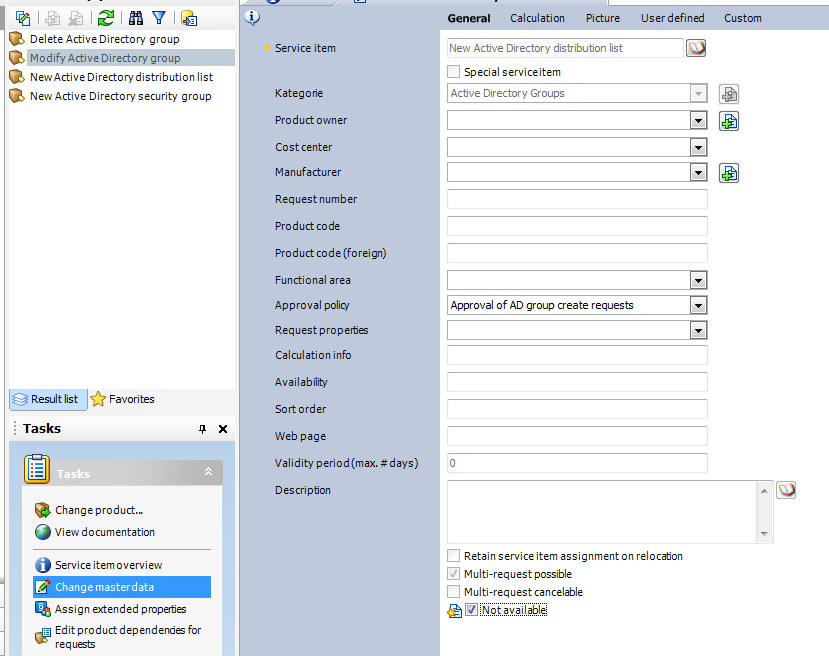Add a new Manufacturer with plus icon

729,173
